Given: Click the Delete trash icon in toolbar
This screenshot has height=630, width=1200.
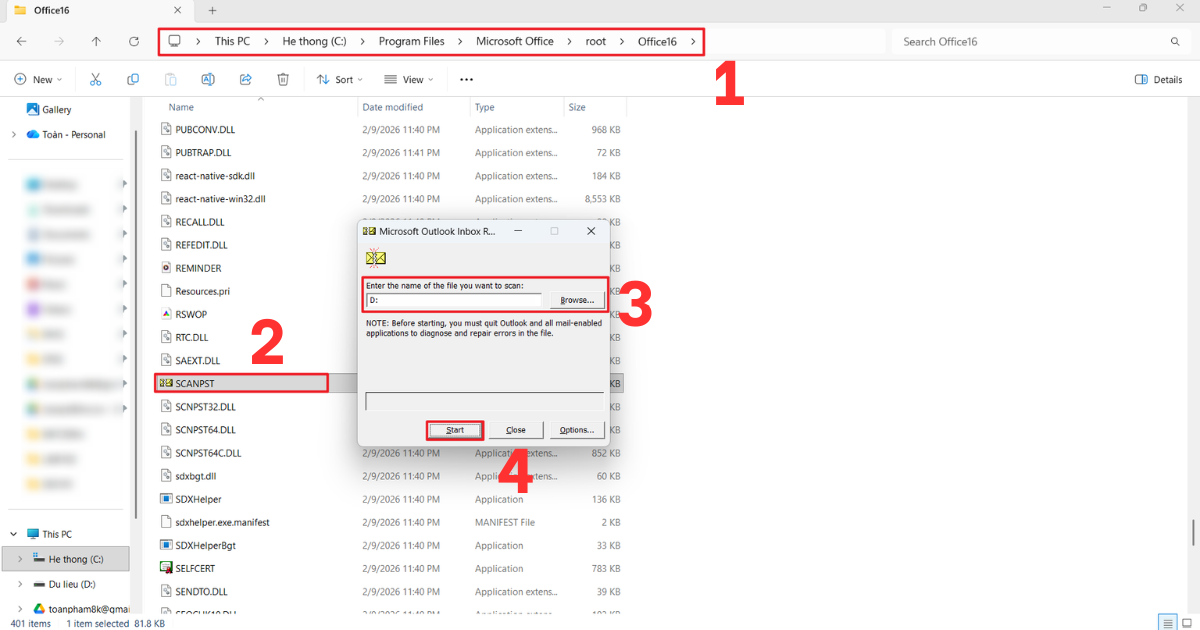Looking at the screenshot, I should 283,79.
